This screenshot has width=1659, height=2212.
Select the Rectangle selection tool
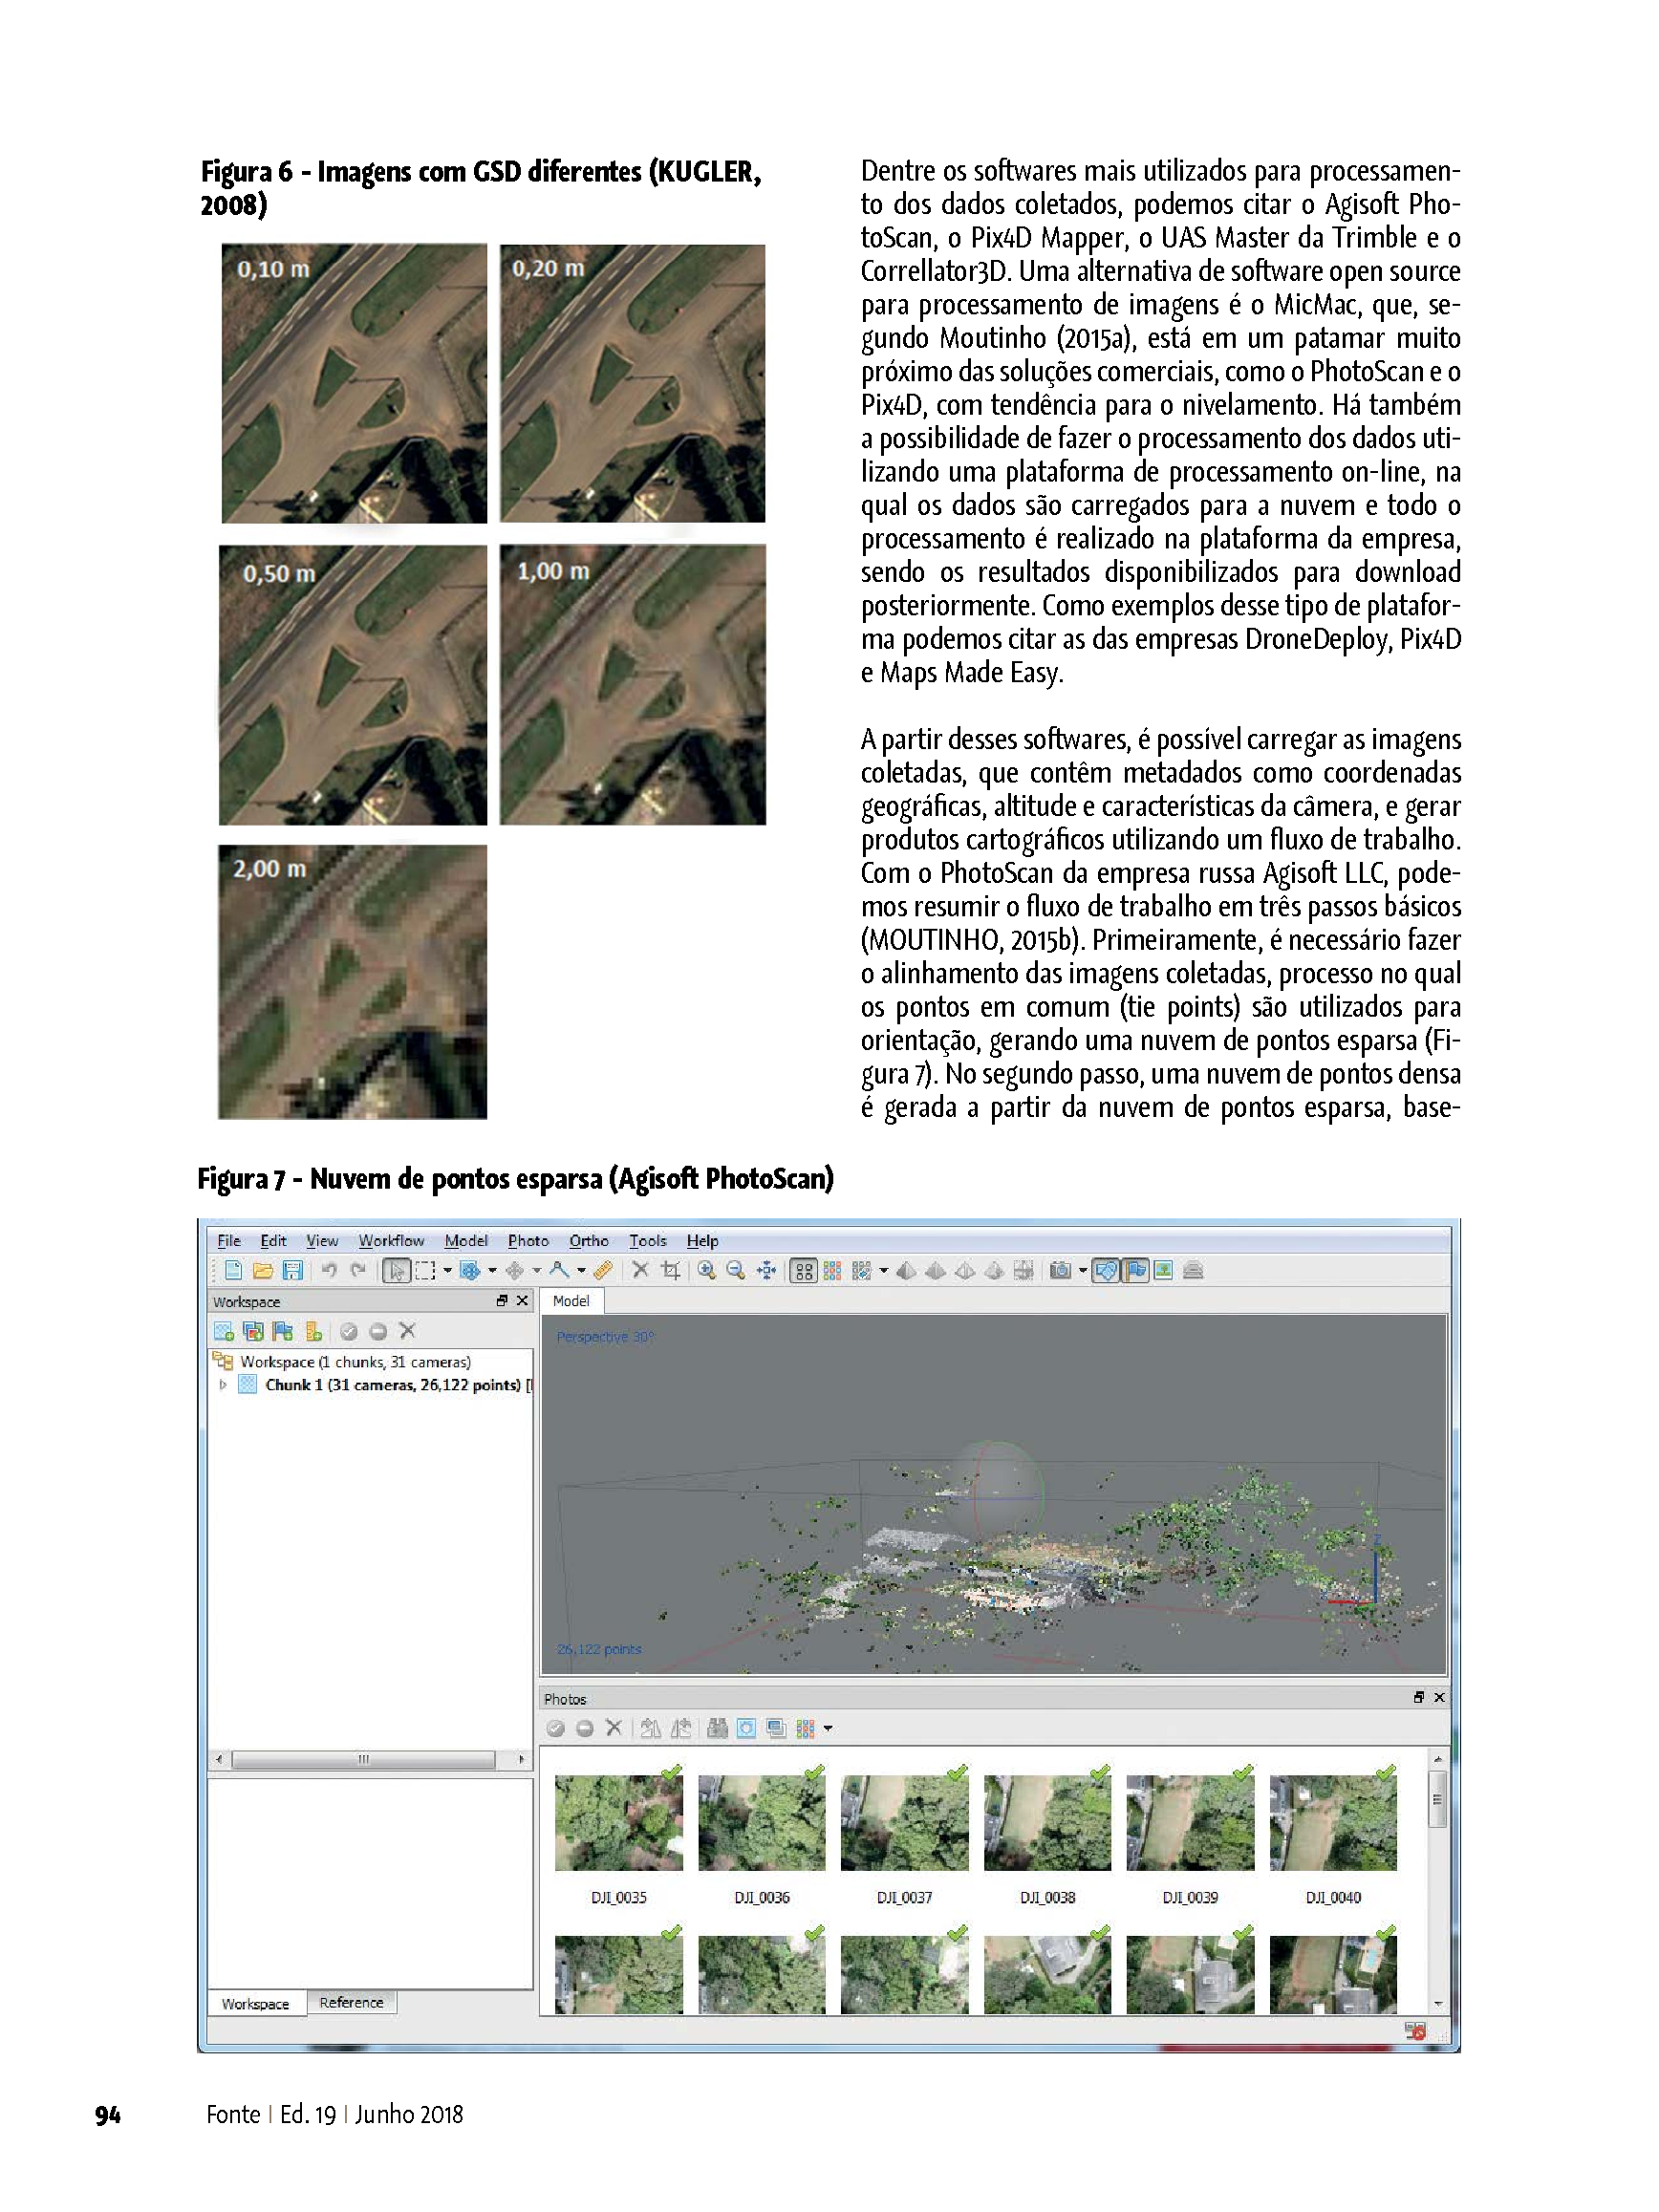426,1271
